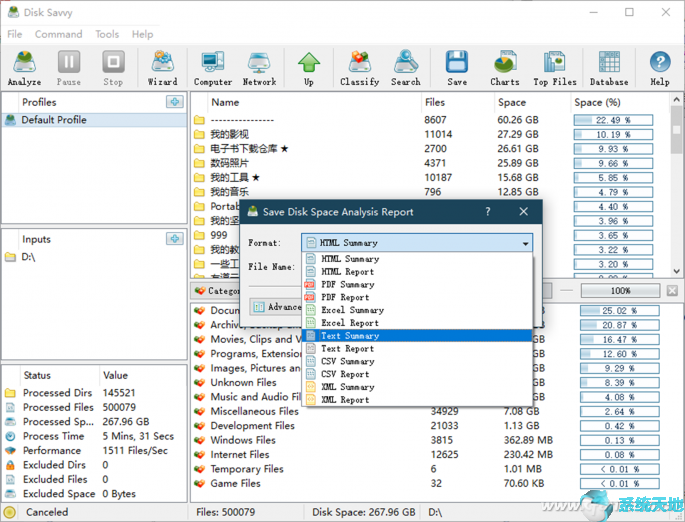Close the Save Disk Space Analysis Report dialog
The width and height of the screenshot is (685, 522).
coord(523,212)
